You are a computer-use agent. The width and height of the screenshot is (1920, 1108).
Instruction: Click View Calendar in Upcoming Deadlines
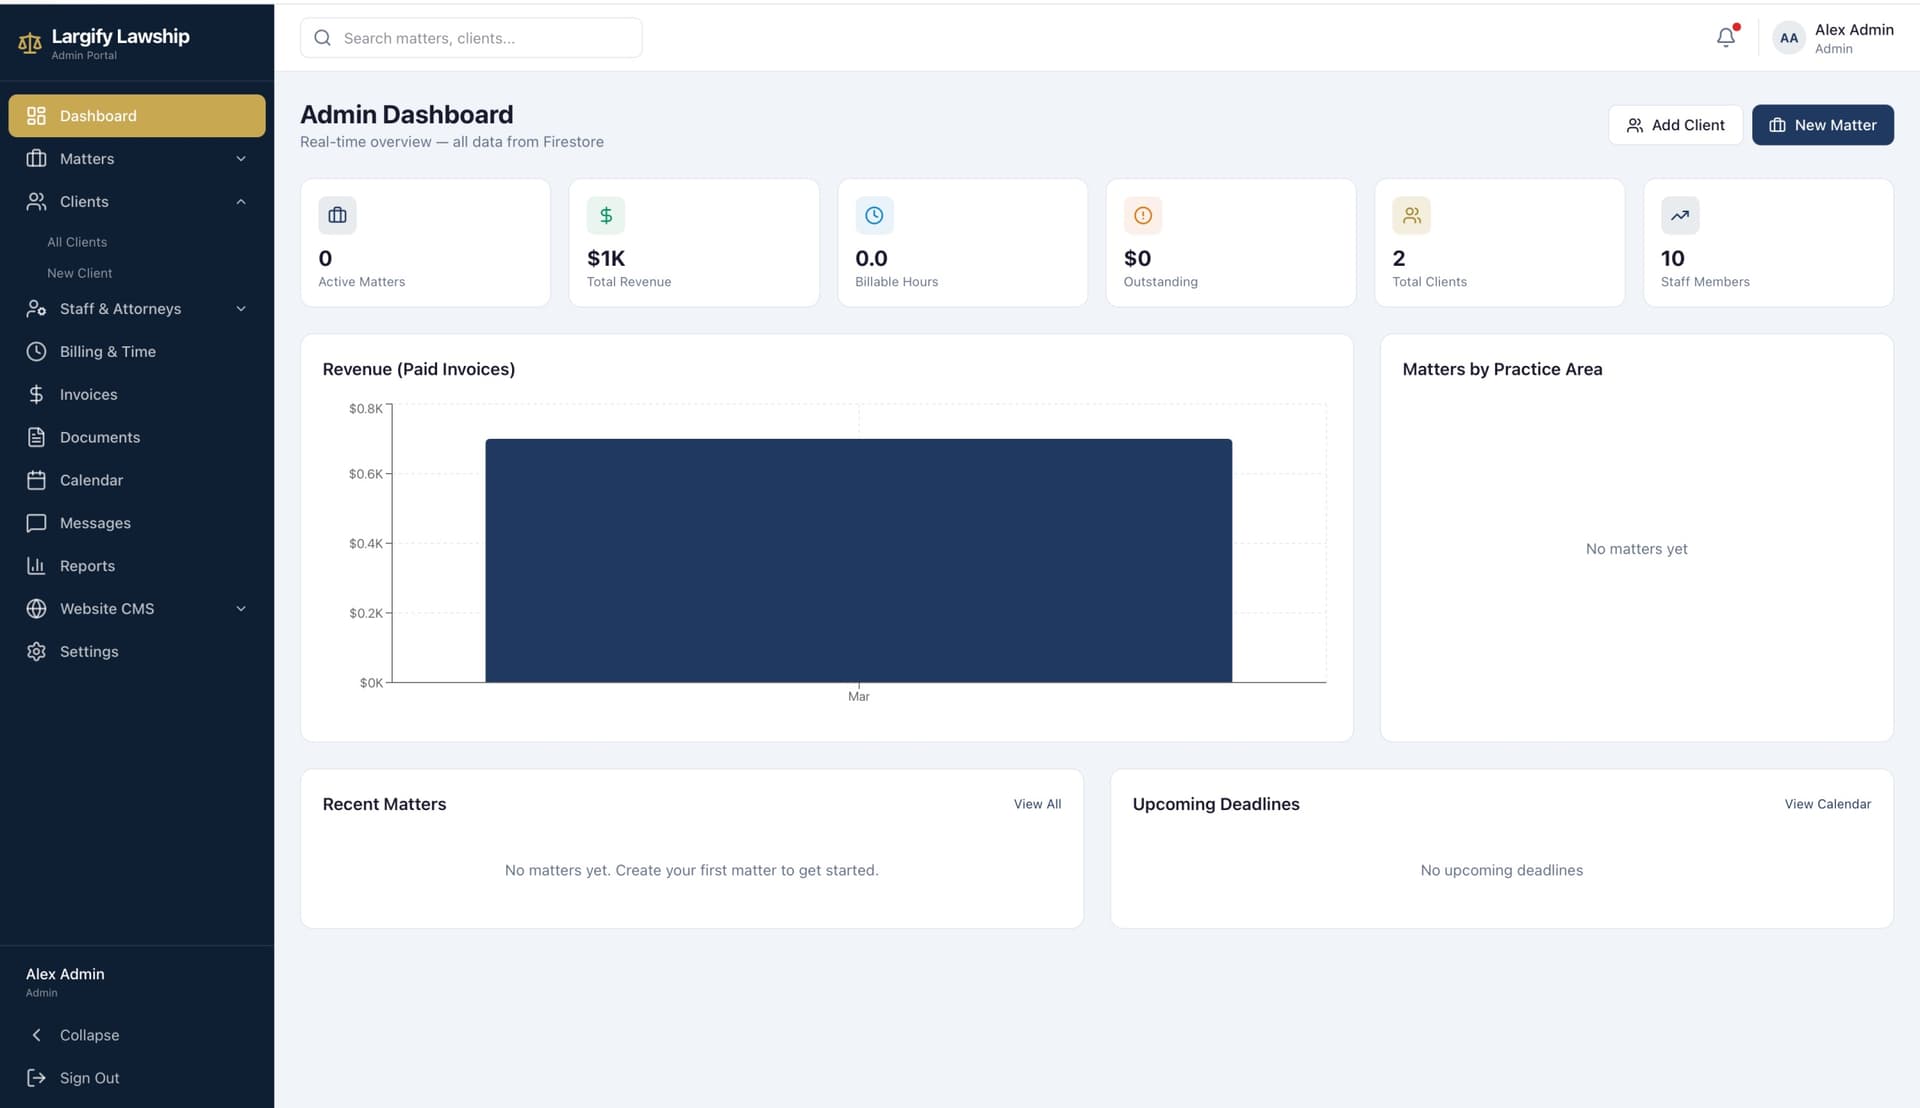pos(1827,803)
